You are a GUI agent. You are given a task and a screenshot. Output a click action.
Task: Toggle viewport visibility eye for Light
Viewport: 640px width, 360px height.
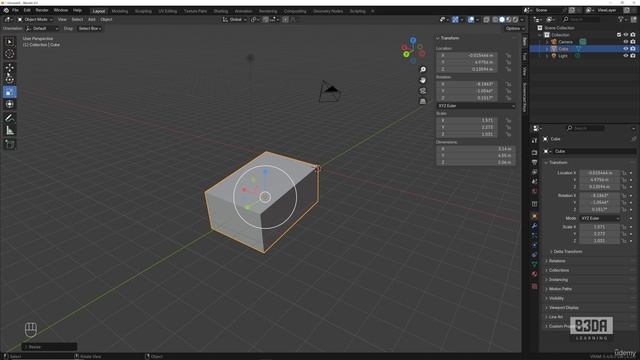click(626, 56)
